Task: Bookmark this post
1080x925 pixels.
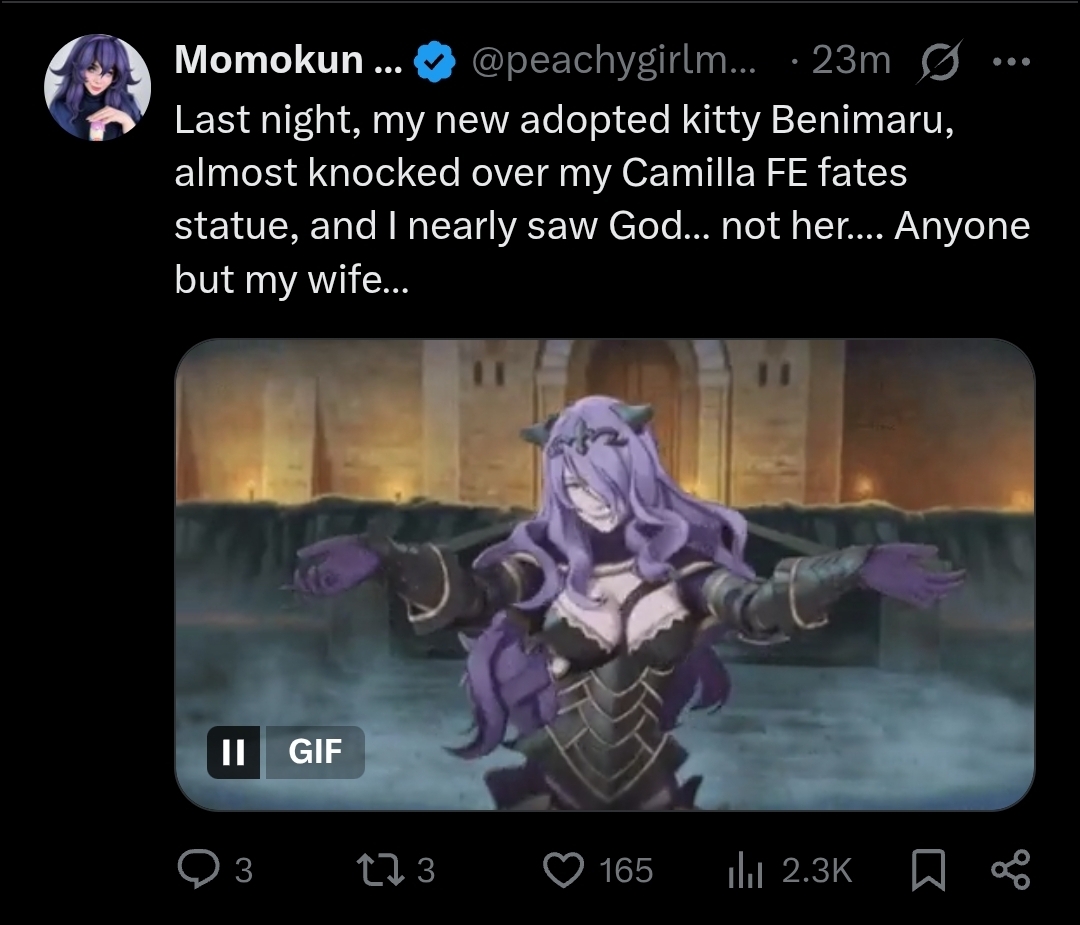Action: [x=928, y=870]
